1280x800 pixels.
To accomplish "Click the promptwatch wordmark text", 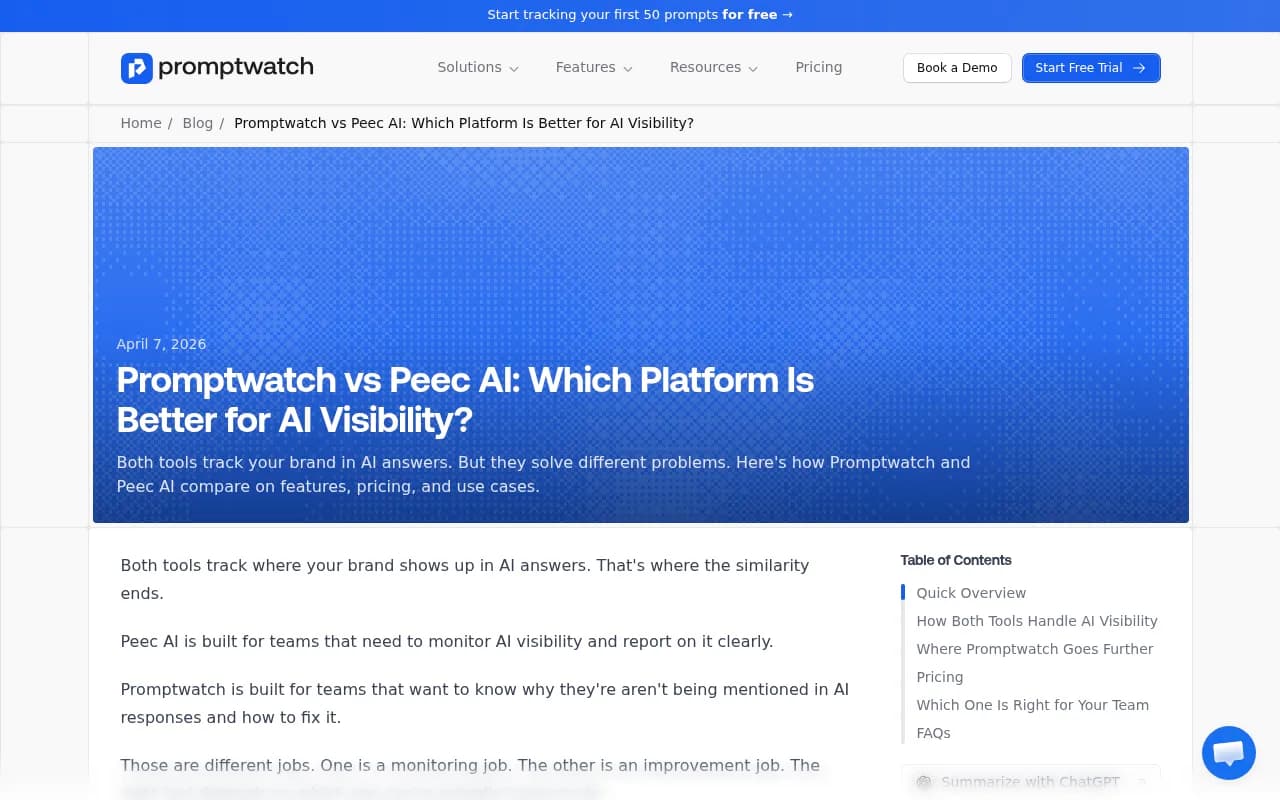I will coord(236,68).
